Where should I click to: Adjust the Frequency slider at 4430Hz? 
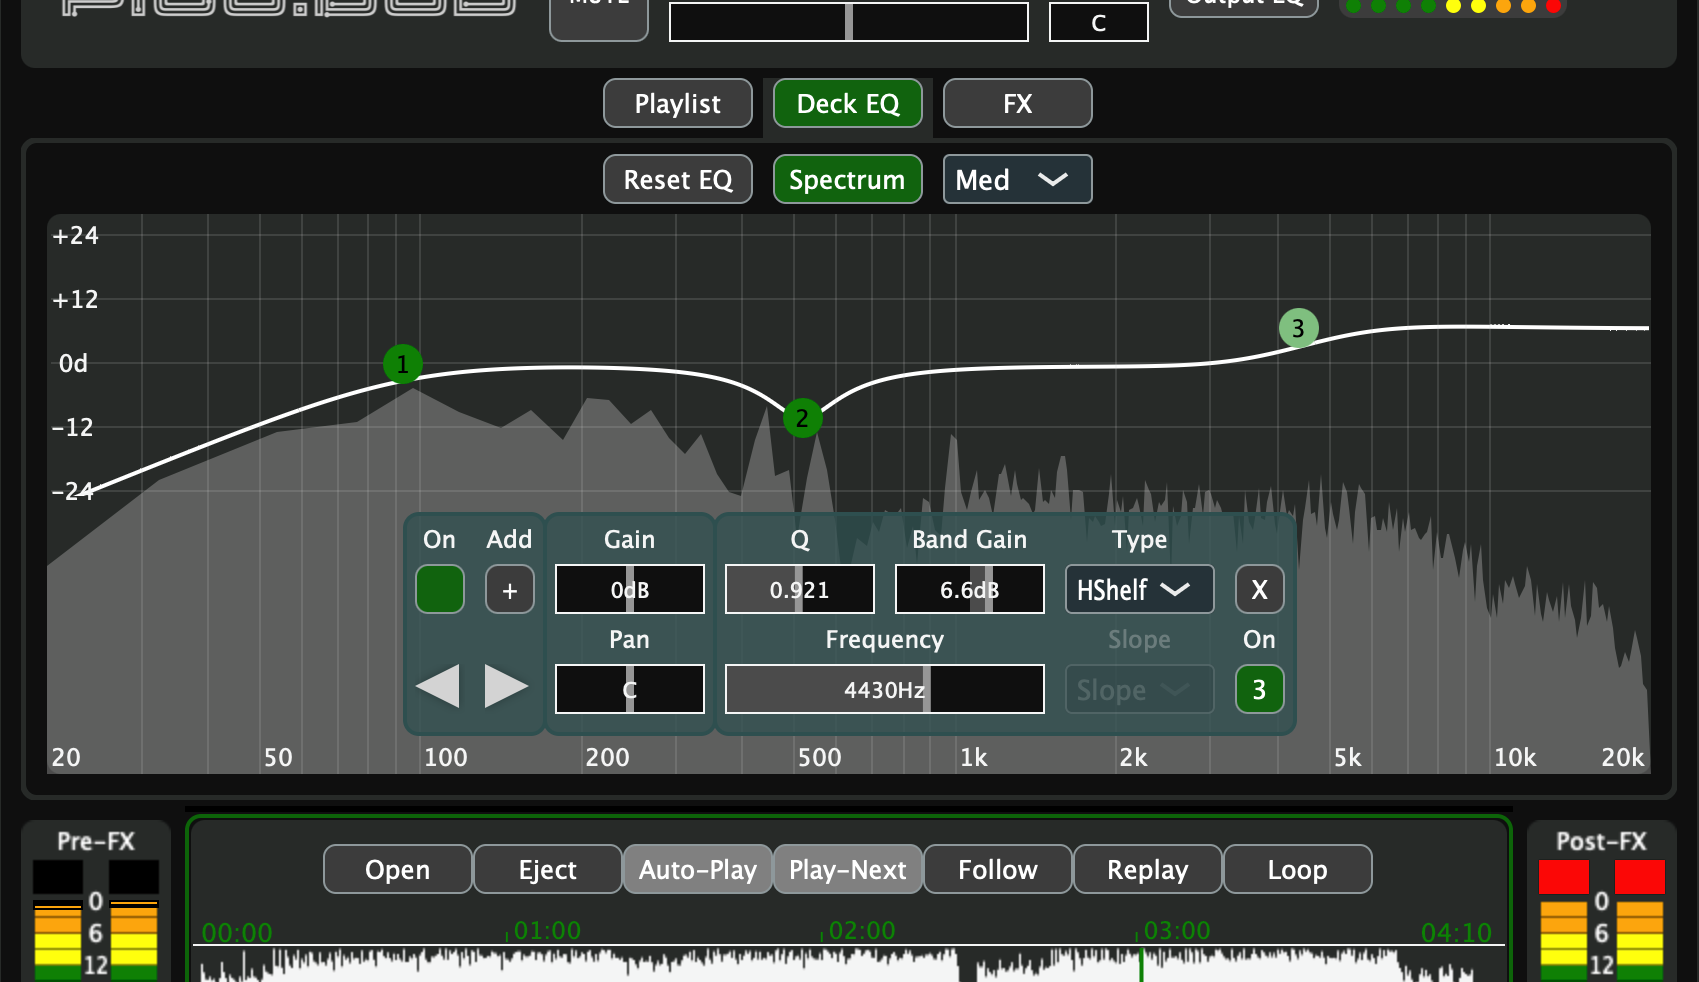pos(885,689)
